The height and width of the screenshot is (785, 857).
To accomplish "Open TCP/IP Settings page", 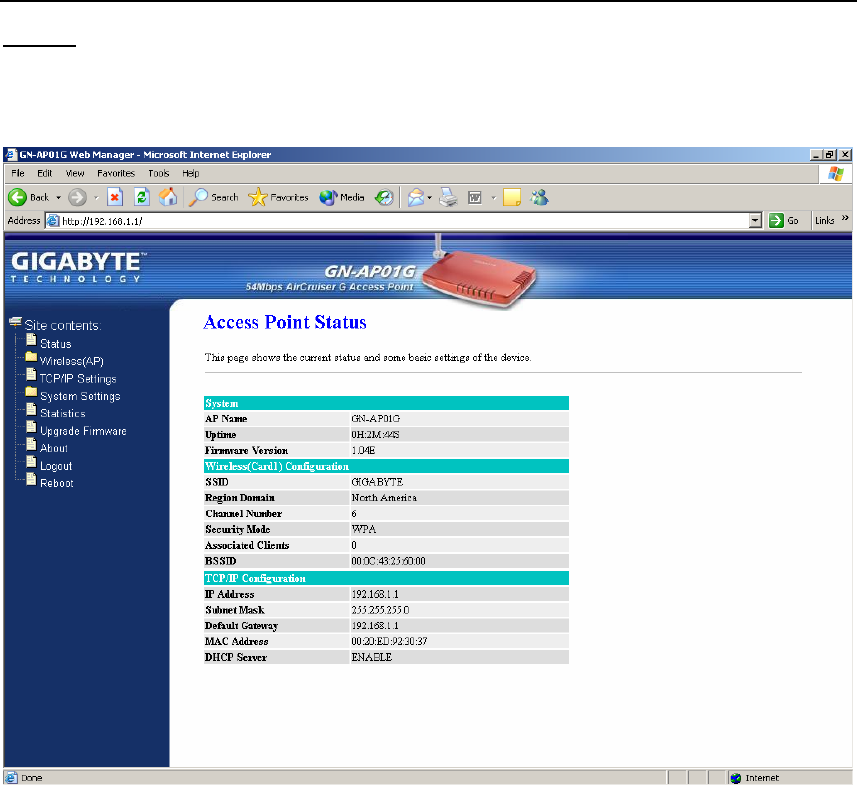I will pyautogui.click(x=78, y=379).
